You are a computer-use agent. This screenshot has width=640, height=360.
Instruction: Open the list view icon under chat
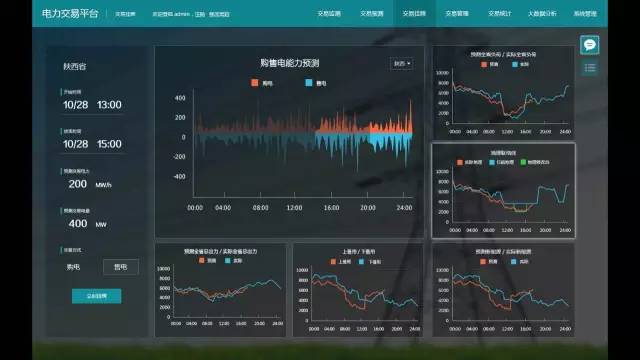(x=589, y=68)
